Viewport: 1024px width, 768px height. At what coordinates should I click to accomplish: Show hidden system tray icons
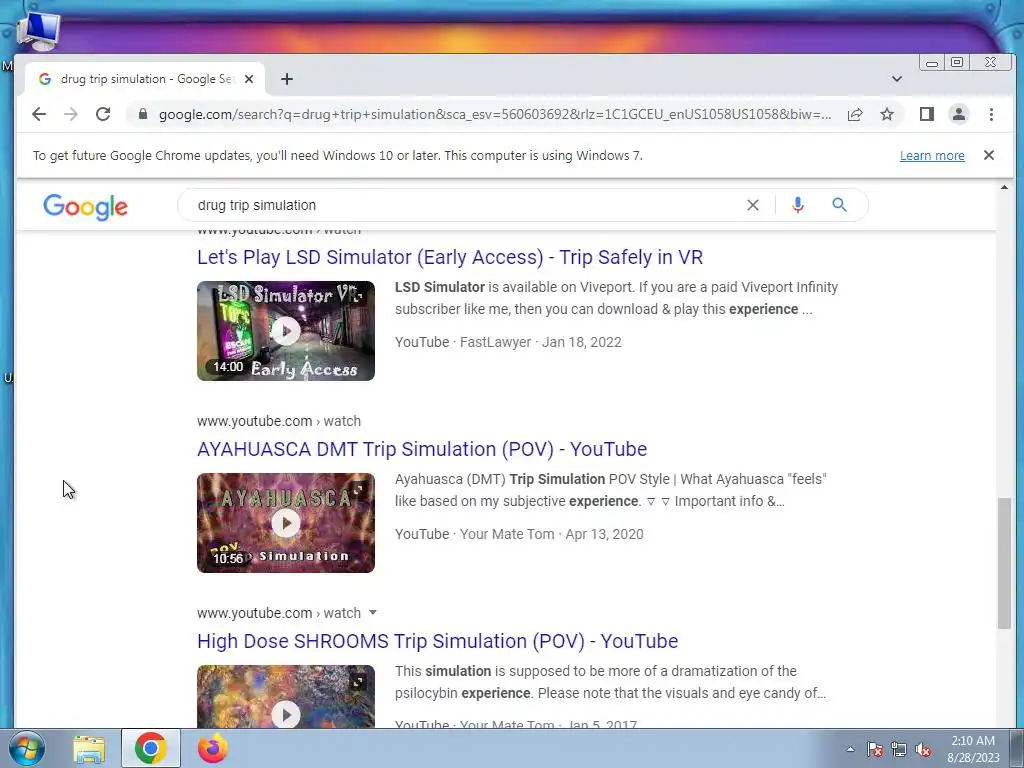850,749
